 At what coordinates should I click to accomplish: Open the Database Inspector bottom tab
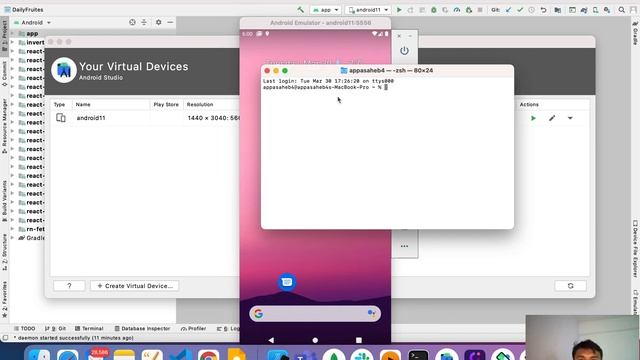pos(142,329)
